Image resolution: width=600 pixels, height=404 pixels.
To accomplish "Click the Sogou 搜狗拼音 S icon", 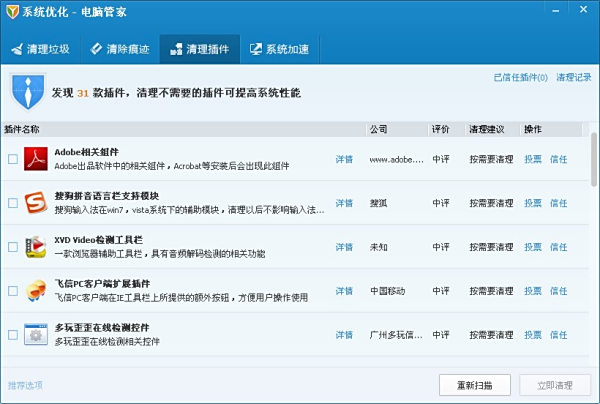I will click(x=36, y=202).
